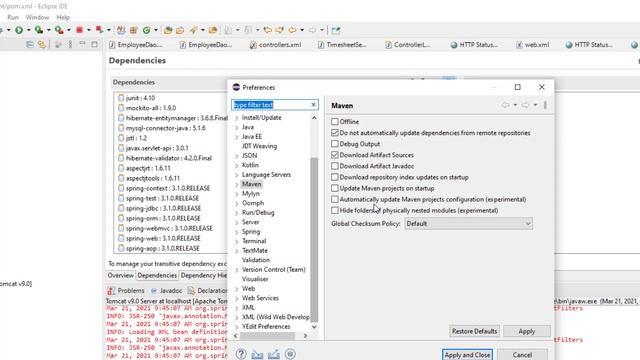Image resolution: width=640 pixels, height=360 pixels.
Task: Click the Coverage run icon in toolbar
Action: (x=38, y=30)
